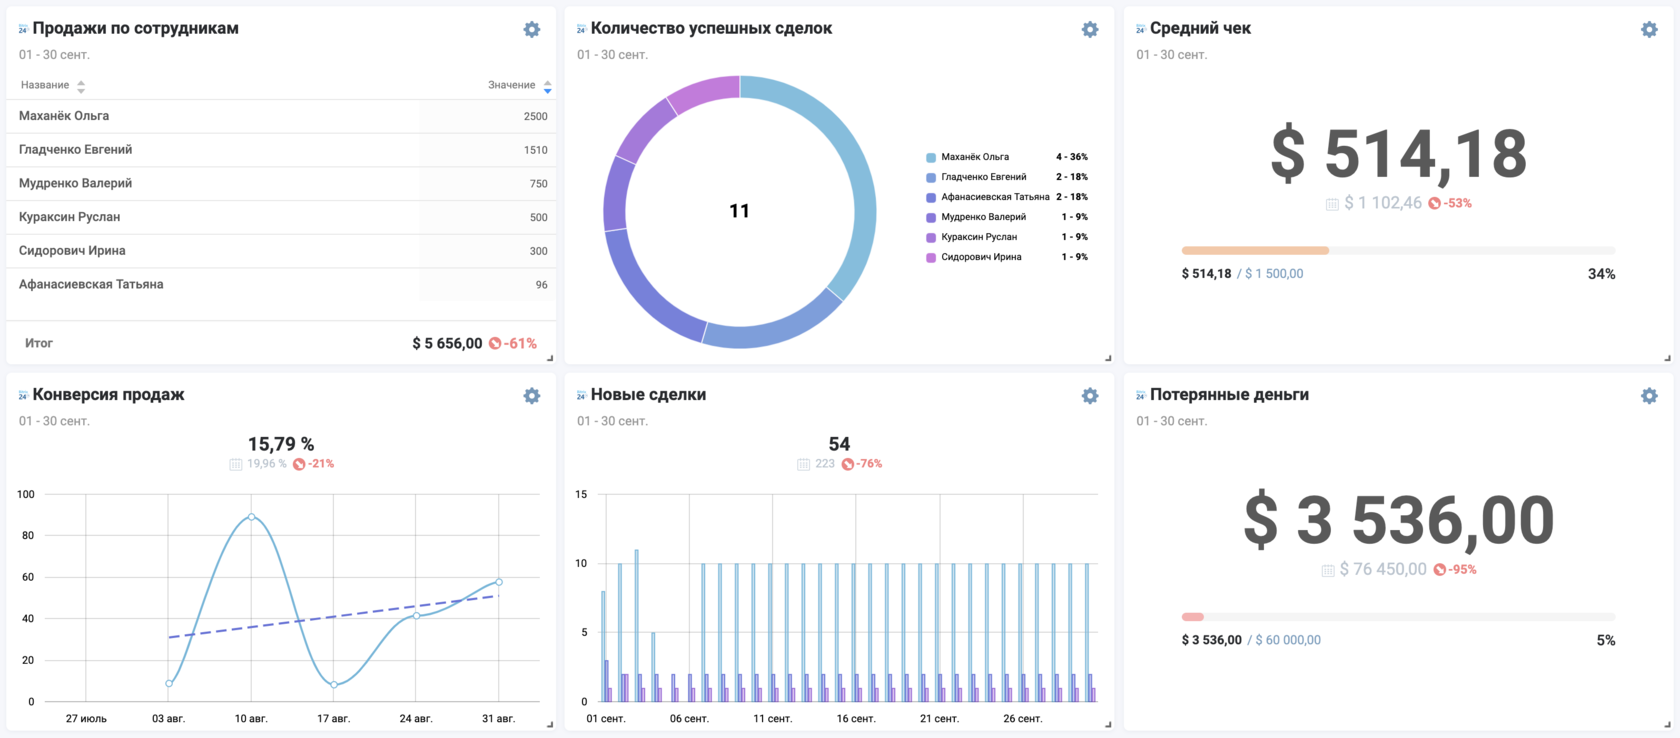Click calendar icon beside $ 1 102,46
Viewport: 1680px width, 738px height.
coord(1332,204)
